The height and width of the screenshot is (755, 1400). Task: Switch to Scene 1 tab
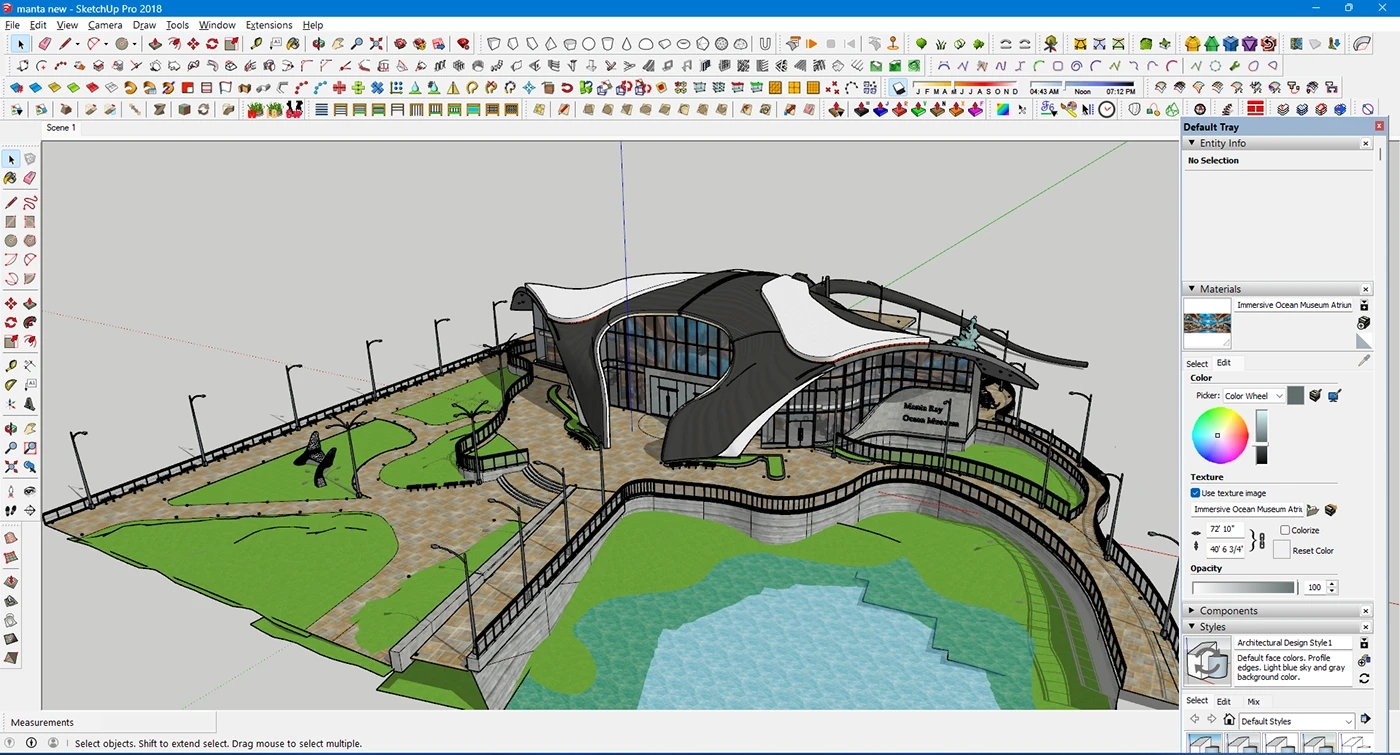[61, 128]
